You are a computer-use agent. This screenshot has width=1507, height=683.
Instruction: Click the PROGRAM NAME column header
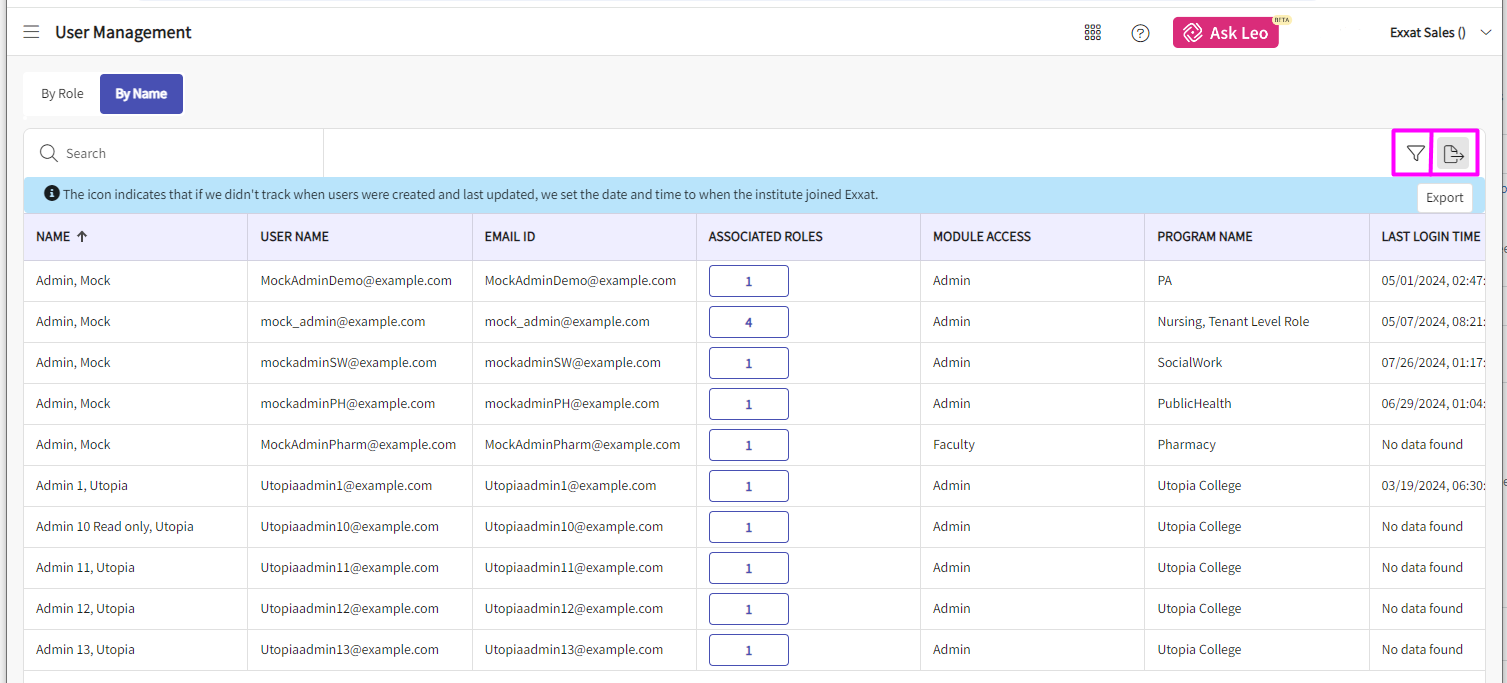[1204, 237]
